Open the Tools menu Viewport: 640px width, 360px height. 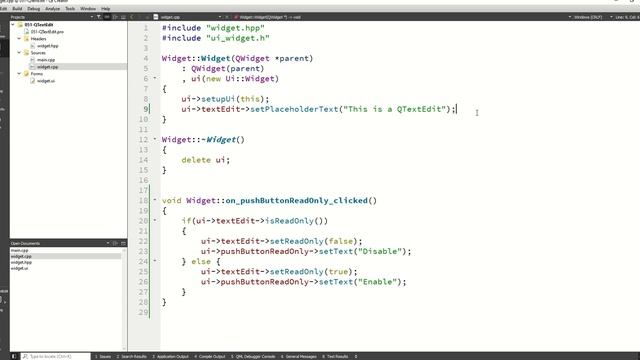(x=70, y=9)
